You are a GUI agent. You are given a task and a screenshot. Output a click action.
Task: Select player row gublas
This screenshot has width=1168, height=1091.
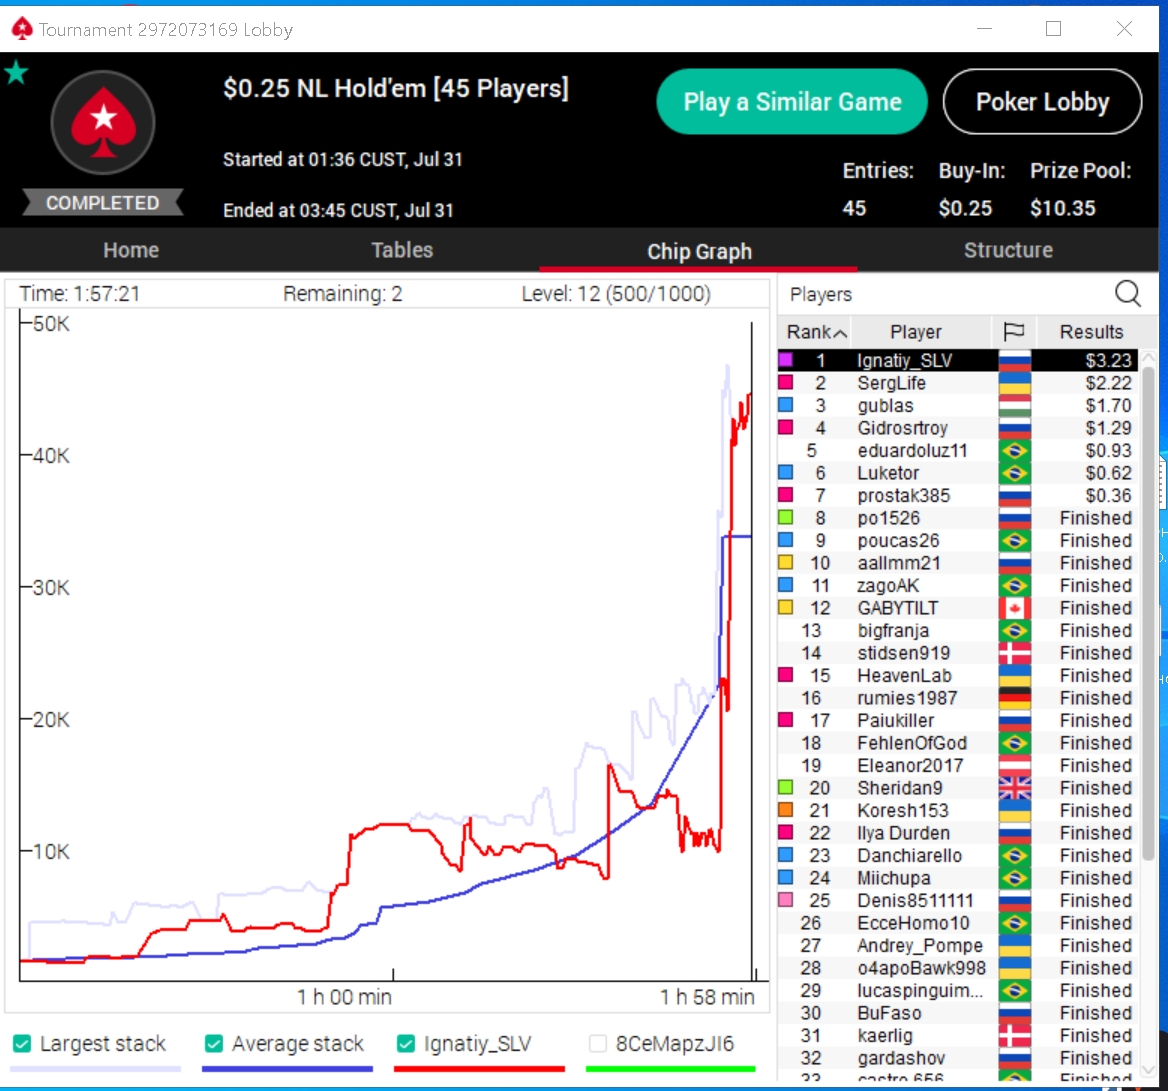[957, 405]
